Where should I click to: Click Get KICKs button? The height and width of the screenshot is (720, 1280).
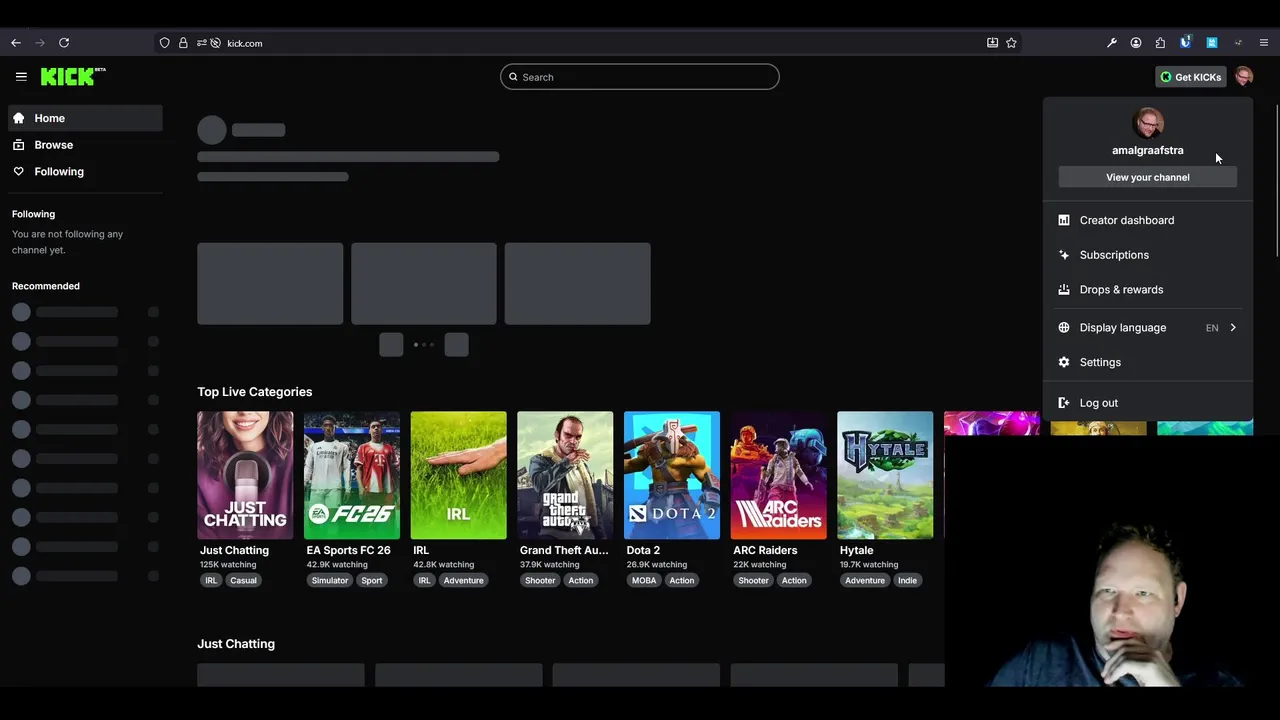1190,77
